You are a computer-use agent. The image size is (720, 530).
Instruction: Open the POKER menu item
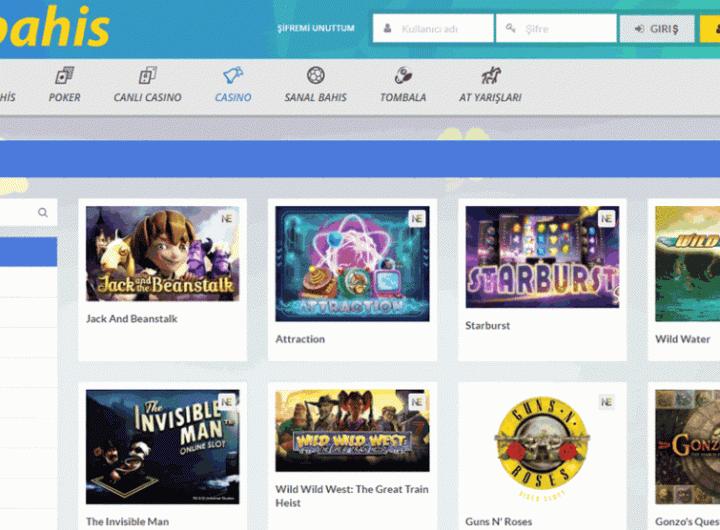(x=64, y=97)
